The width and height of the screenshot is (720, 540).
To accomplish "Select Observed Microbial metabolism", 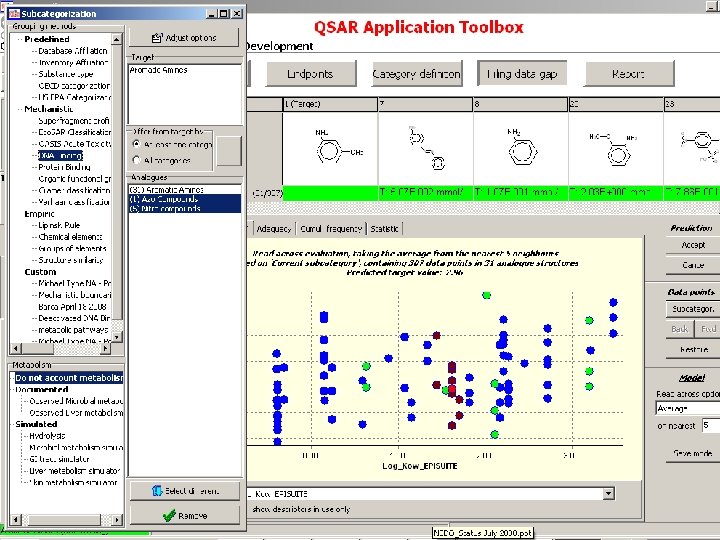I will pos(76,401).
